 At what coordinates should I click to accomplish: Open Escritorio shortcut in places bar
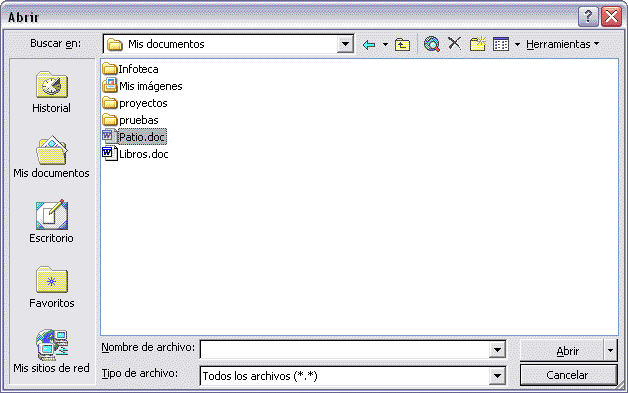(51, 222)
